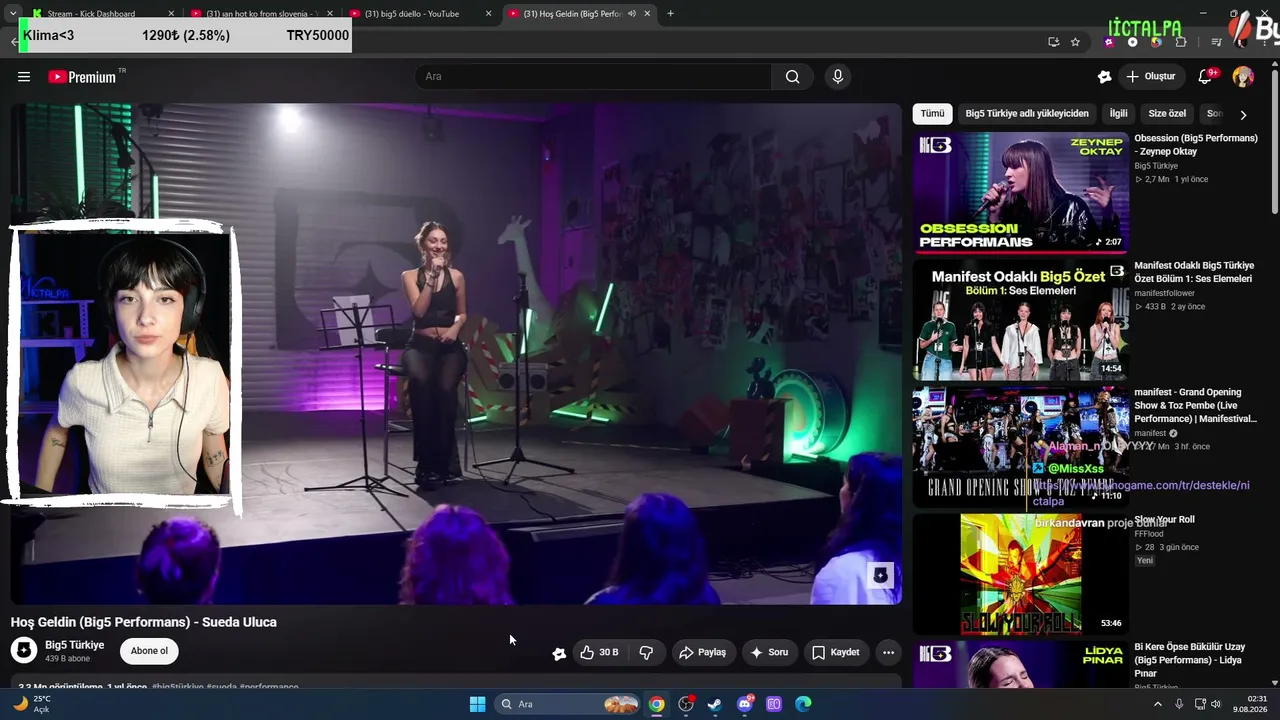The height and width of the screenshot is (720, 1280).
Task: Click the Kaydet save button
Action: (x=836, y=653)
